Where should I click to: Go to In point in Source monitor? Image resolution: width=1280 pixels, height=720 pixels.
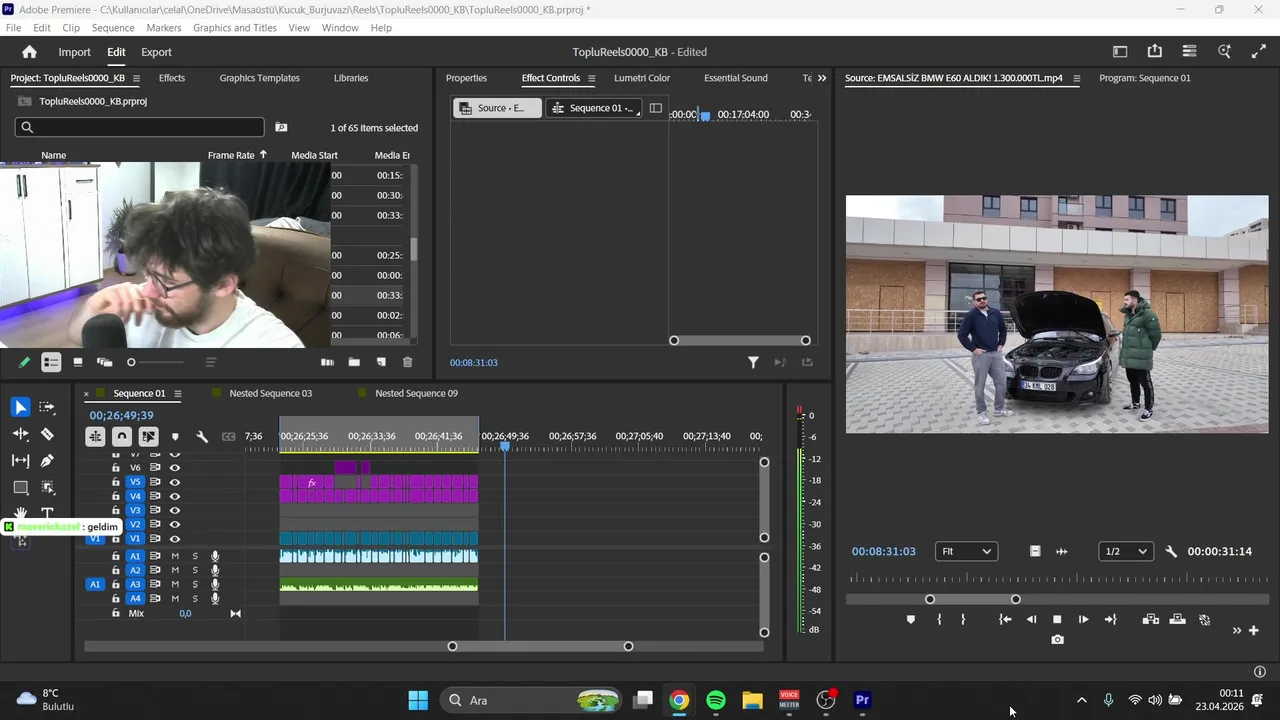[1005, 620]
